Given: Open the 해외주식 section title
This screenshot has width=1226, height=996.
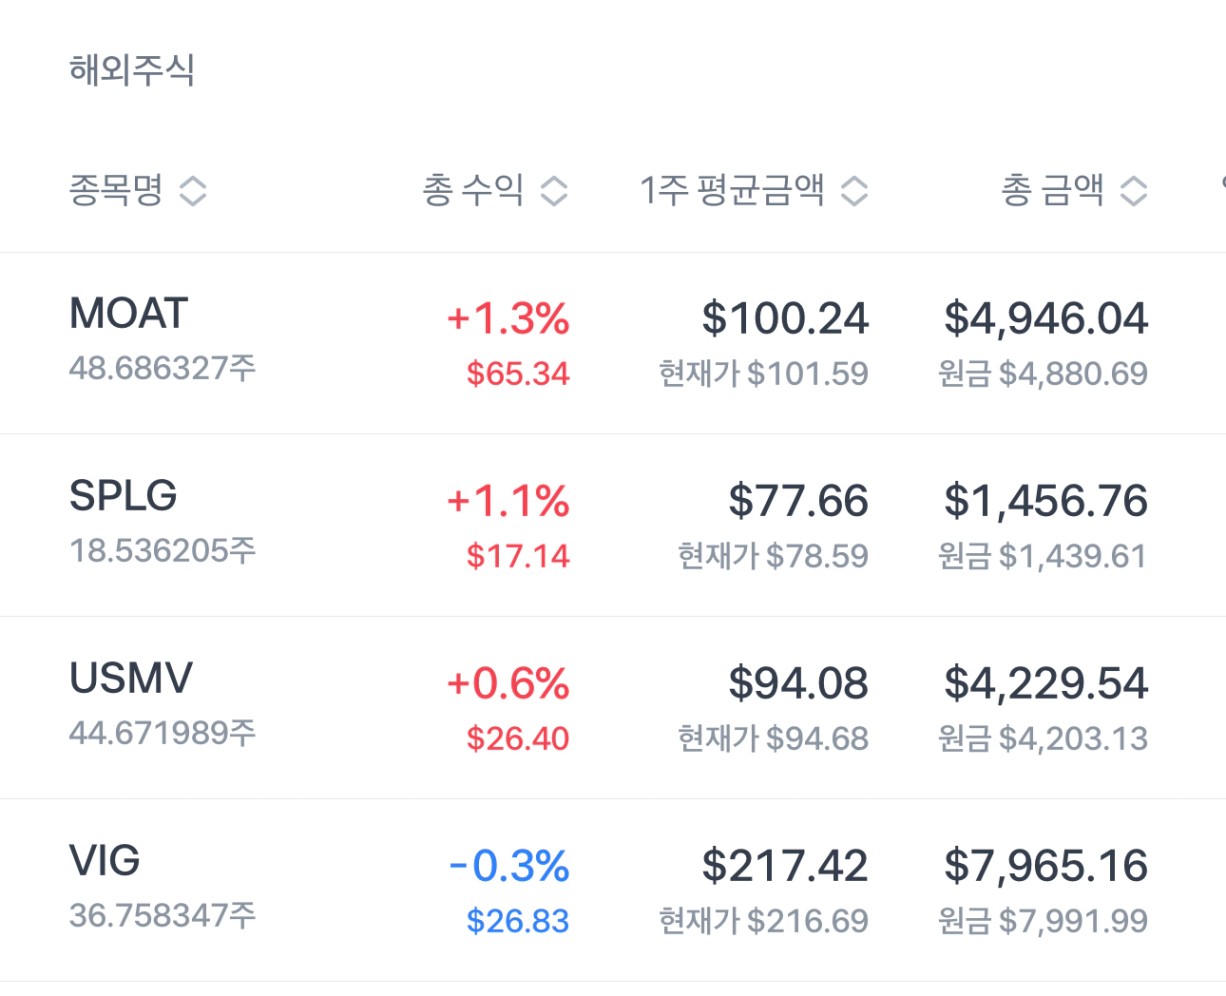Looking at the screenshot, I should [x=132, y=70].
